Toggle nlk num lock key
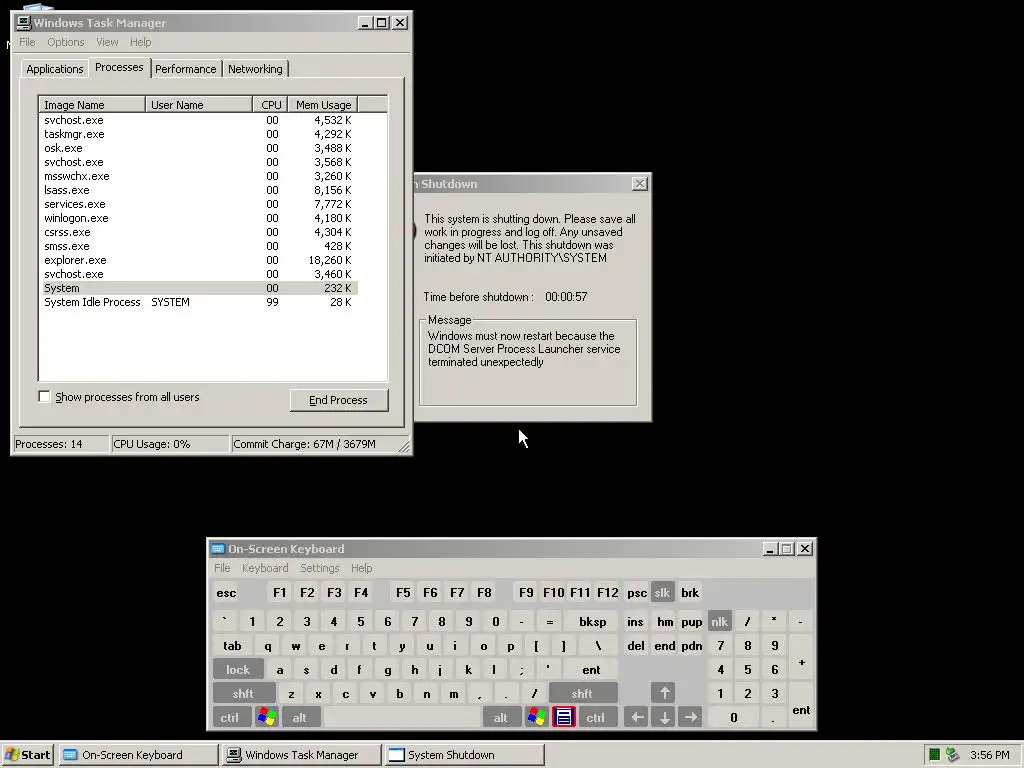 tap(719, 622)
